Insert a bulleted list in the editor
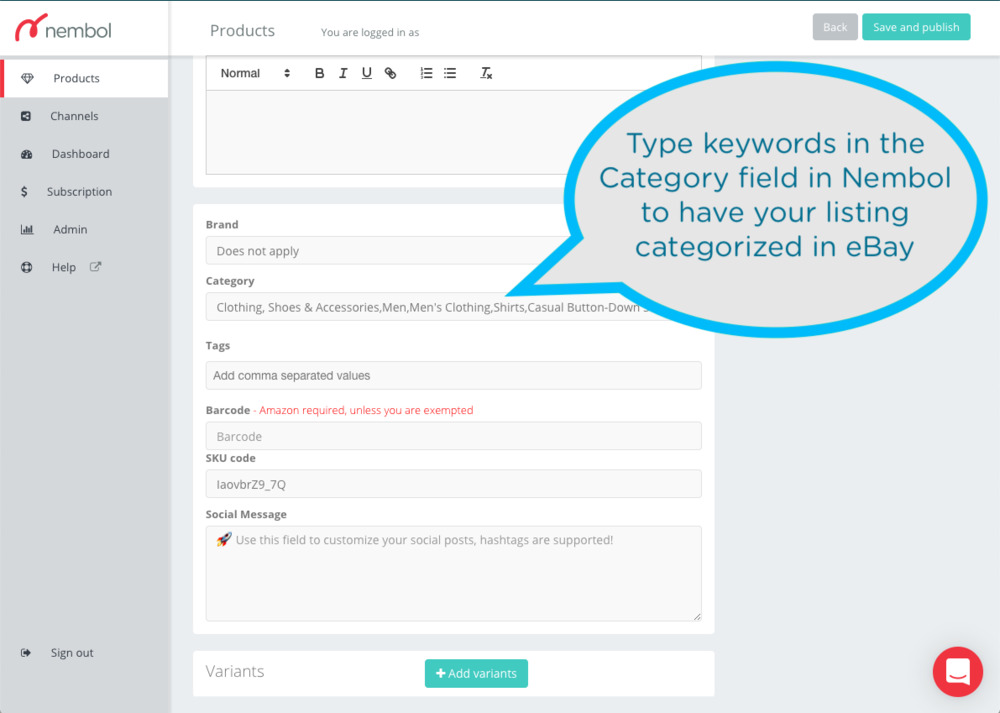Viewport: 1000px width, 713px height. tap(450, 73)
